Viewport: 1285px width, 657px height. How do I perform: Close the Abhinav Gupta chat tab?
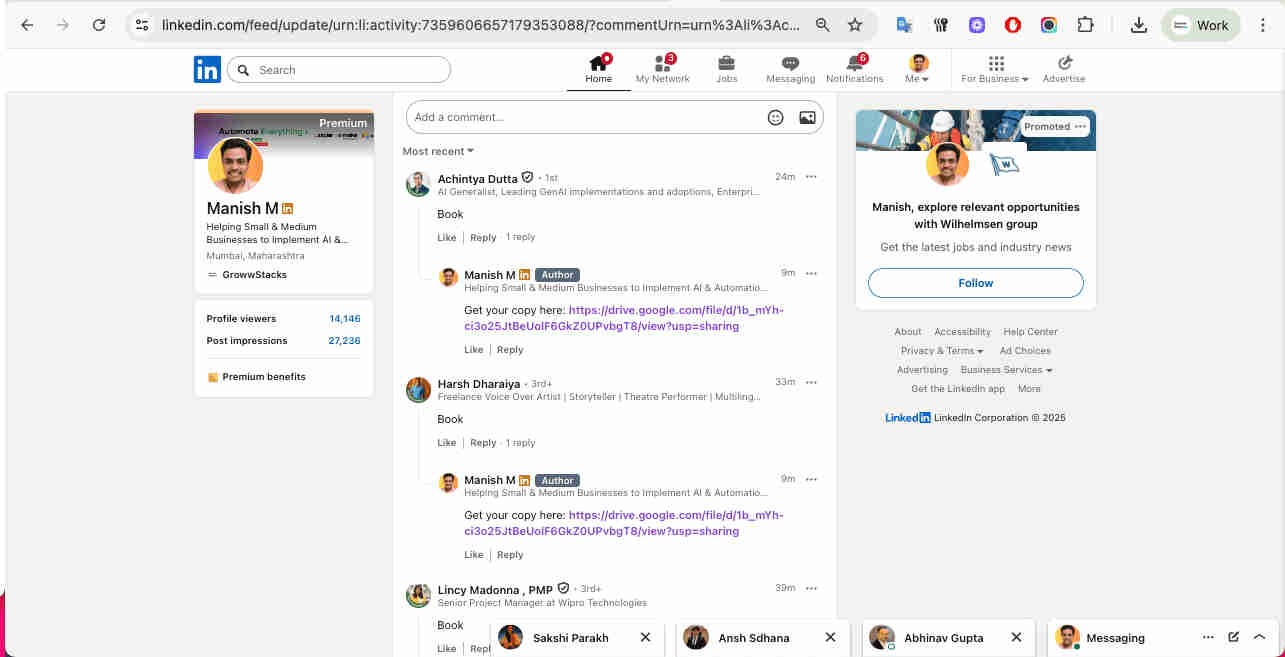[1016, 637]
